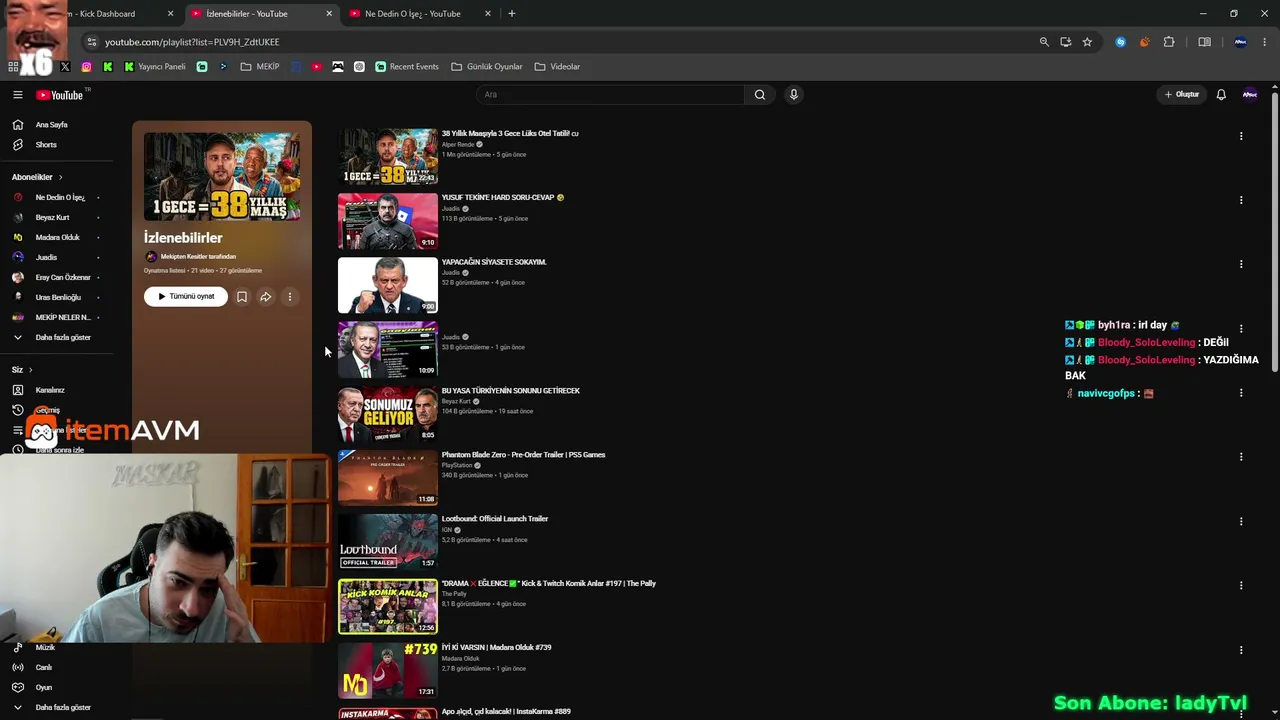Expand the Siz section chevron

pos(30,370)
